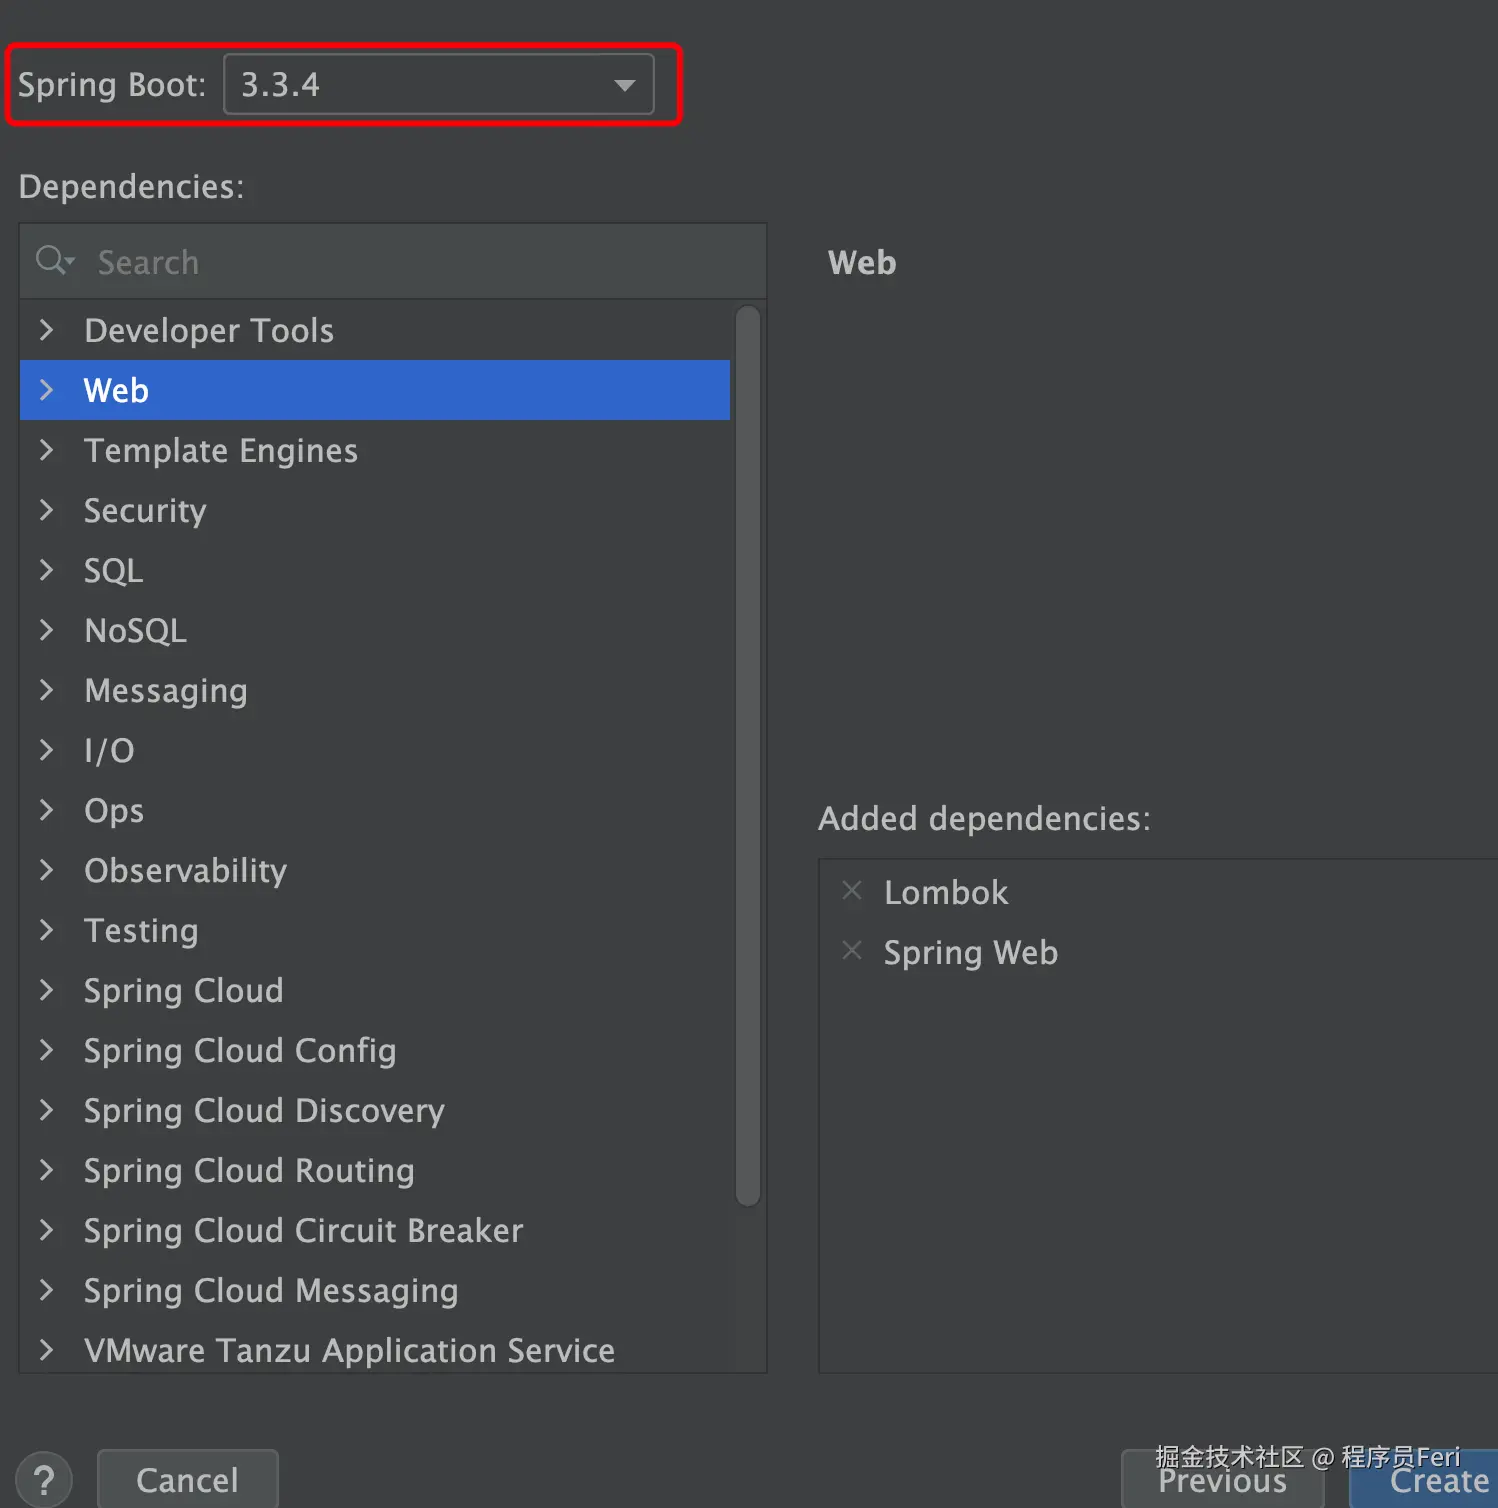Select the Spring Cloud Config label
Viewport: 1498px width, 1508px height.
pos(240,1051)
